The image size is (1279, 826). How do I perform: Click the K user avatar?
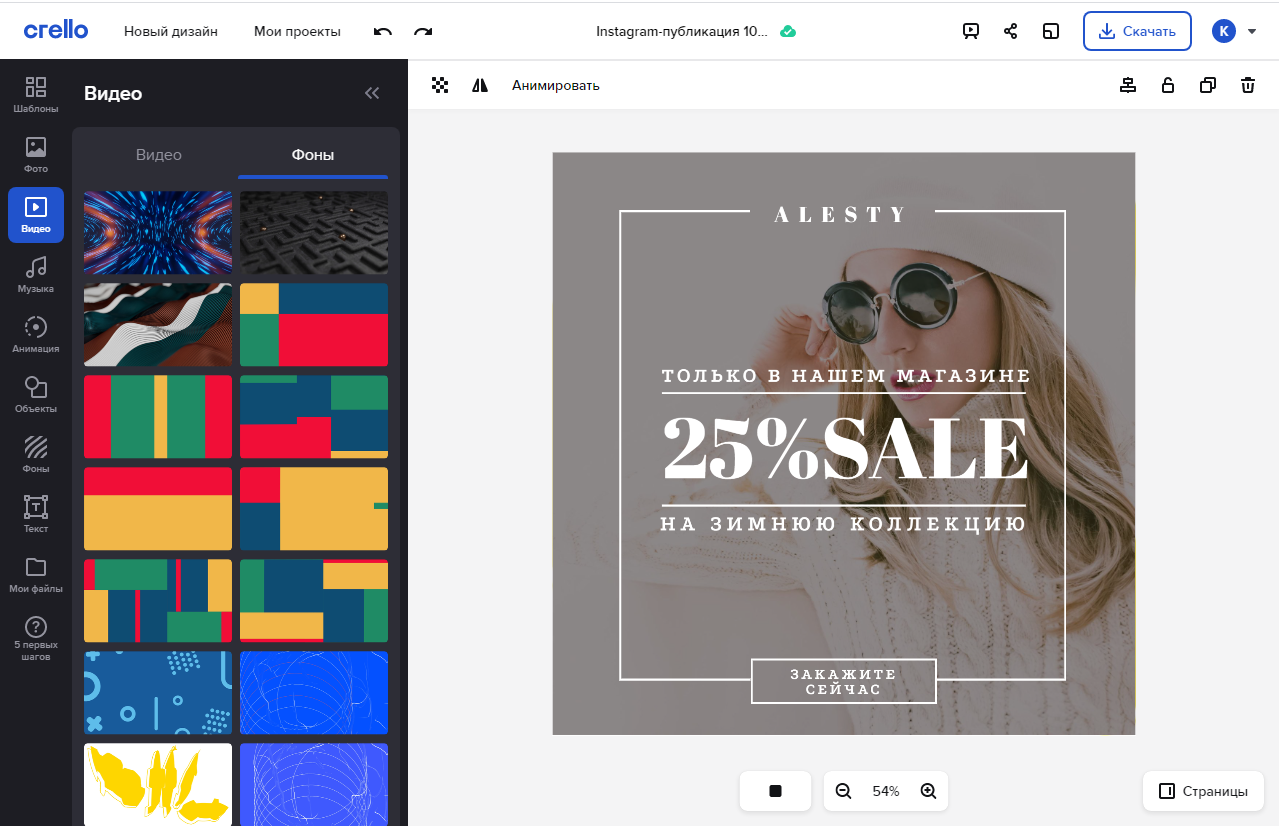(1223, 31)
